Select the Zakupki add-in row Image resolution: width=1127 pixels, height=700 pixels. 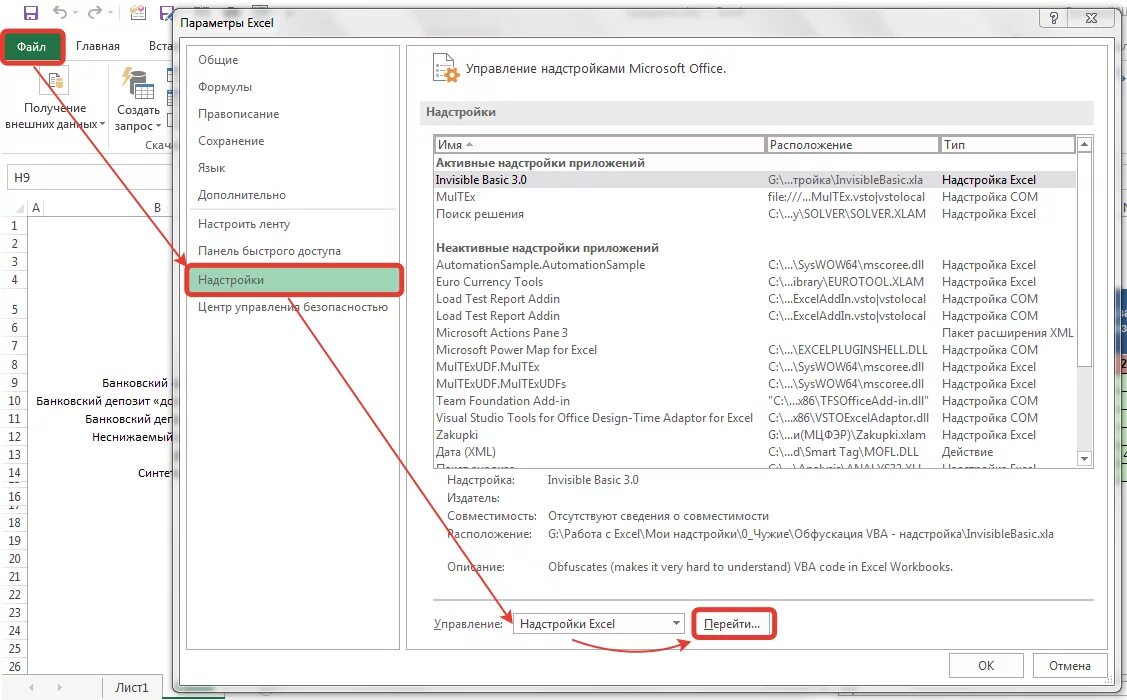click(755, 435)
